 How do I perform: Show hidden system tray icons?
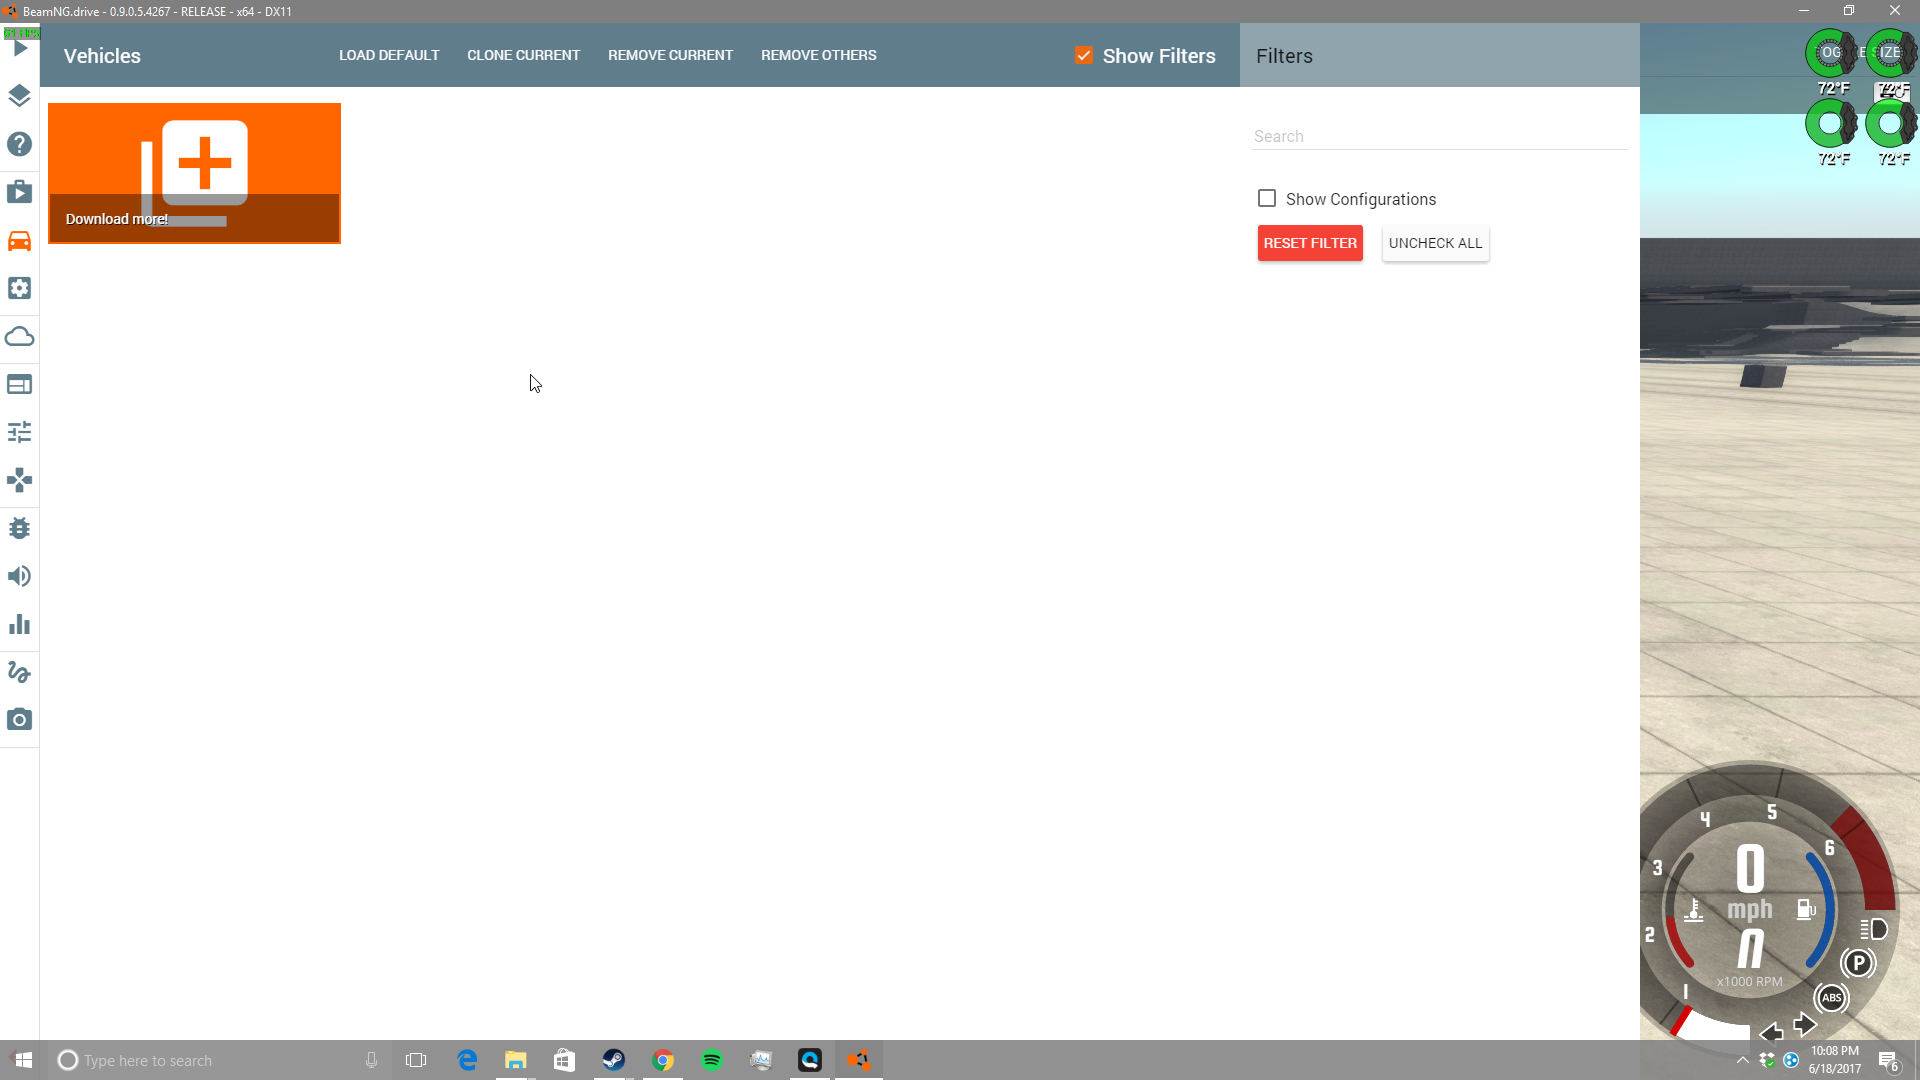pos(1743,1060)
